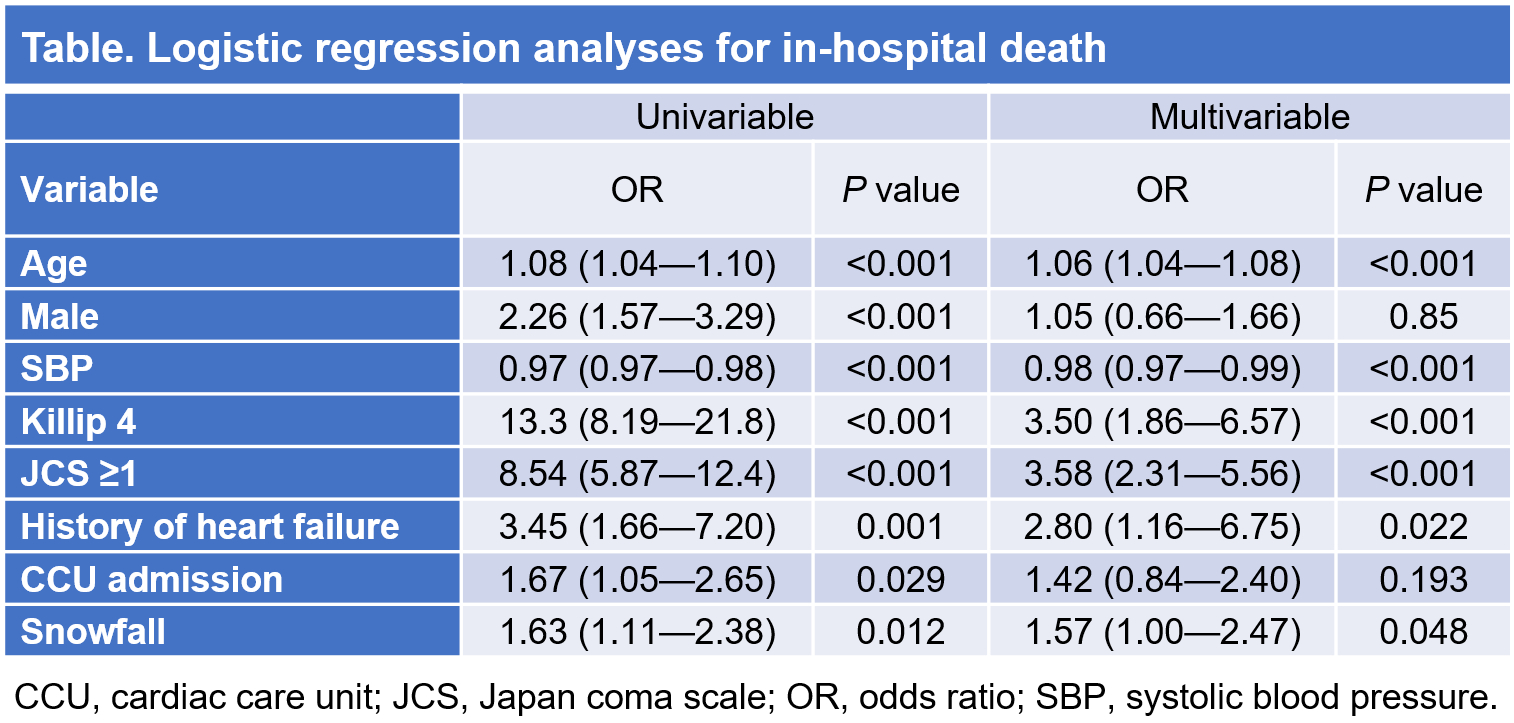Image resolution: width=1514 pixels, height=723 pixels.
Task: Select the univariable P value 0.029
Action: tap(900, 579)
